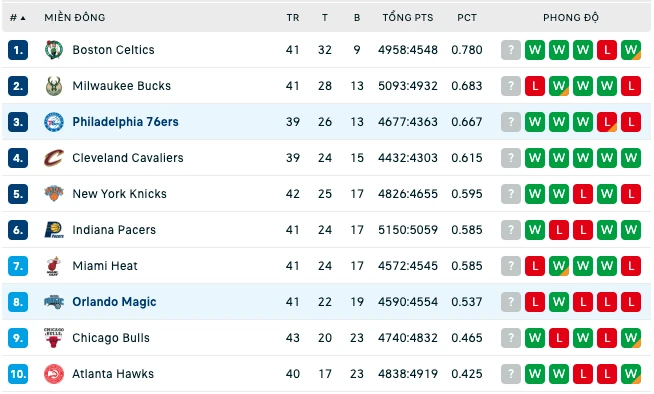Select the Cleveland Cavaliers logo
Screen dimensions: 654x394
(54, 158)
